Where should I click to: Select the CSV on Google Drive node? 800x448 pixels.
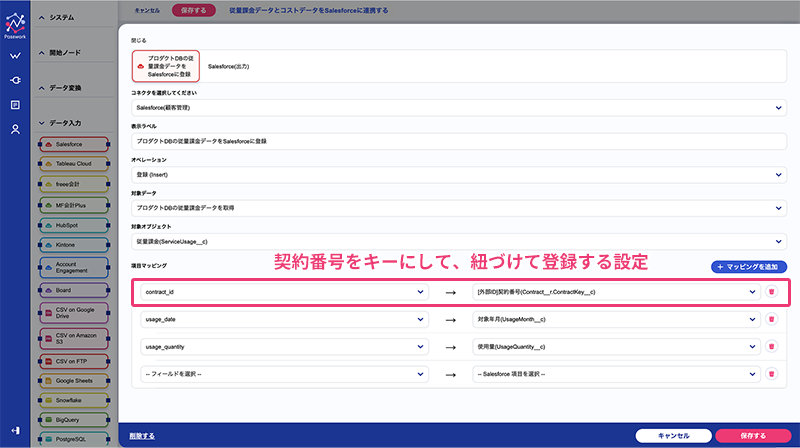click(74, 313)
